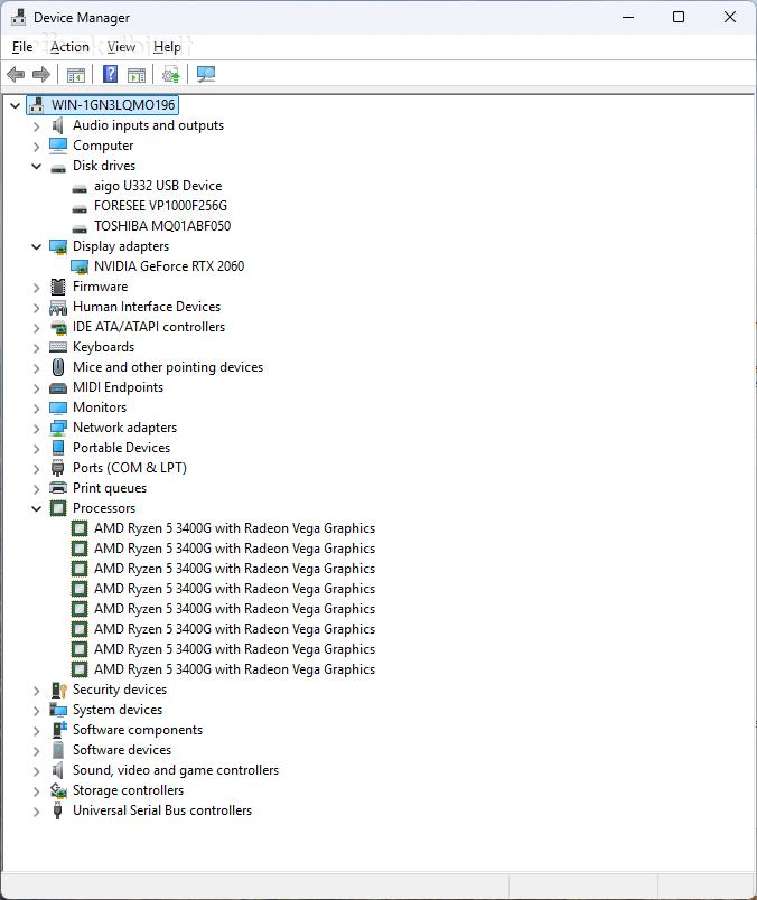Click Sound, video and game controllers icon
Screen dimensions: 757x900
click(58, 770)
